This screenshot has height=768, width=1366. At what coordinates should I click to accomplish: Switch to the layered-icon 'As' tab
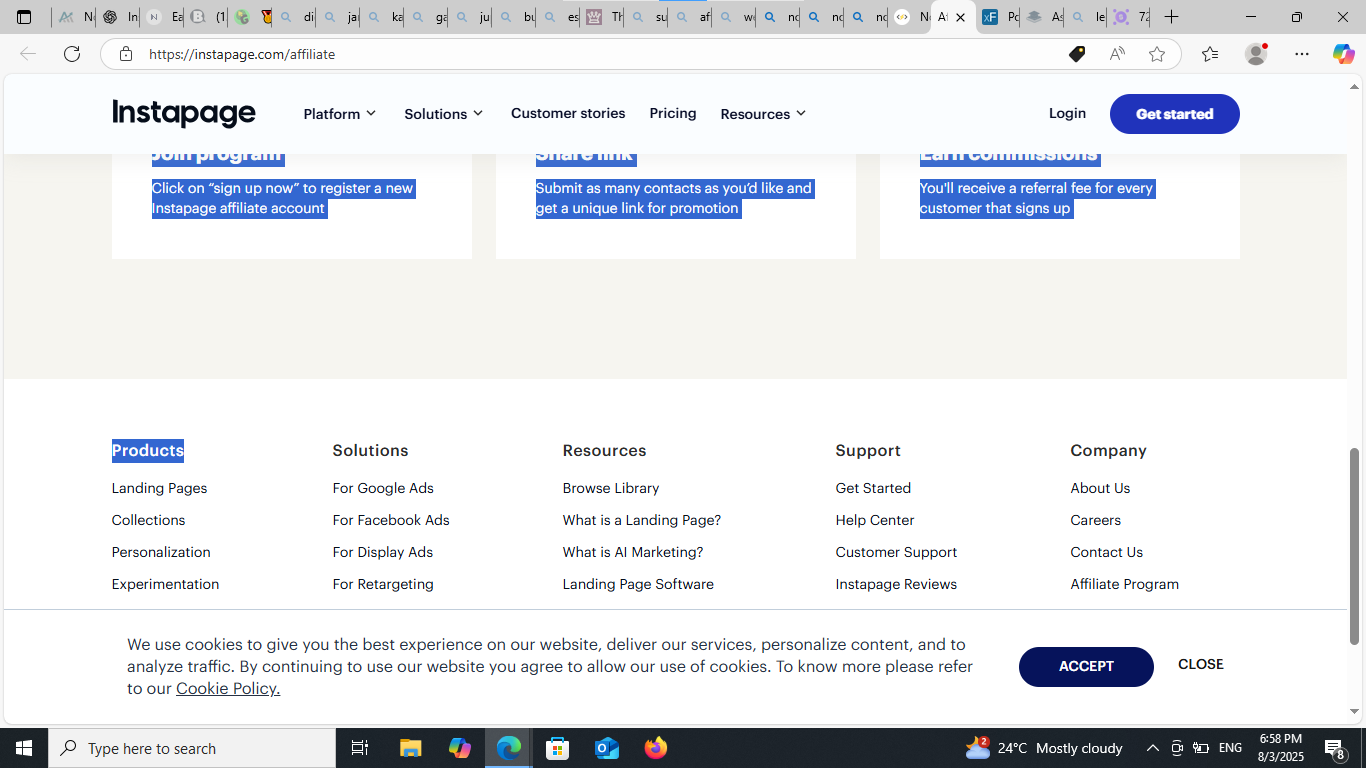pos(1042,17)
